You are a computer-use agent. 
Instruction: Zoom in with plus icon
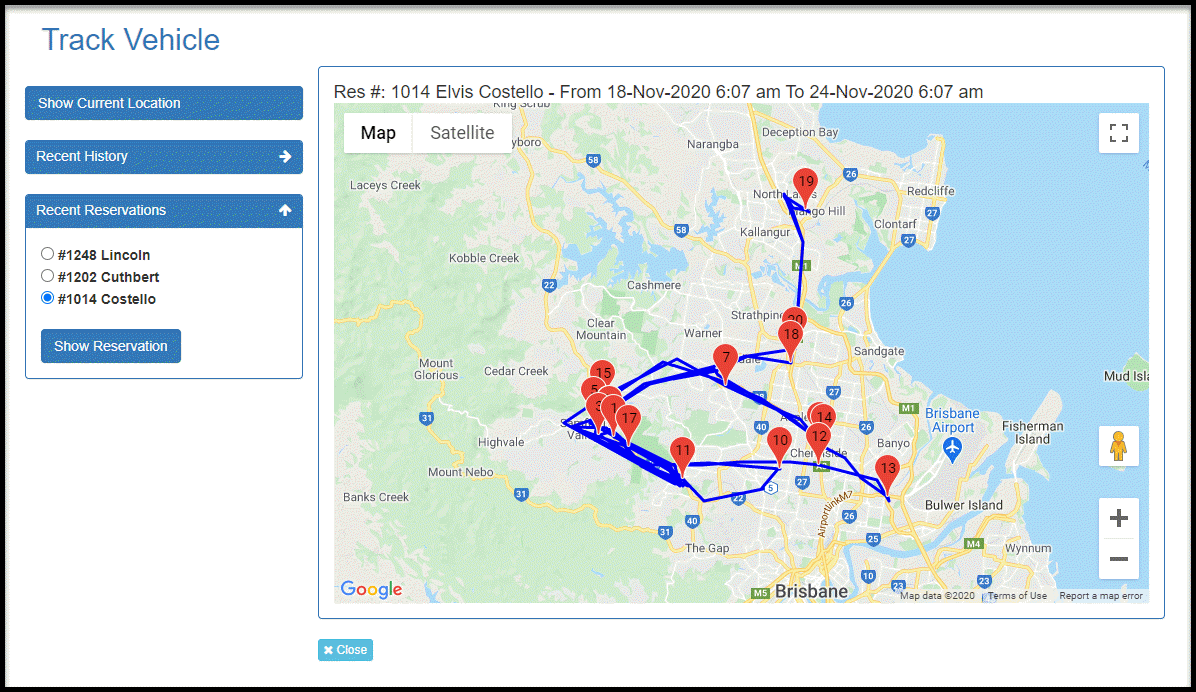coord(1118,519)
